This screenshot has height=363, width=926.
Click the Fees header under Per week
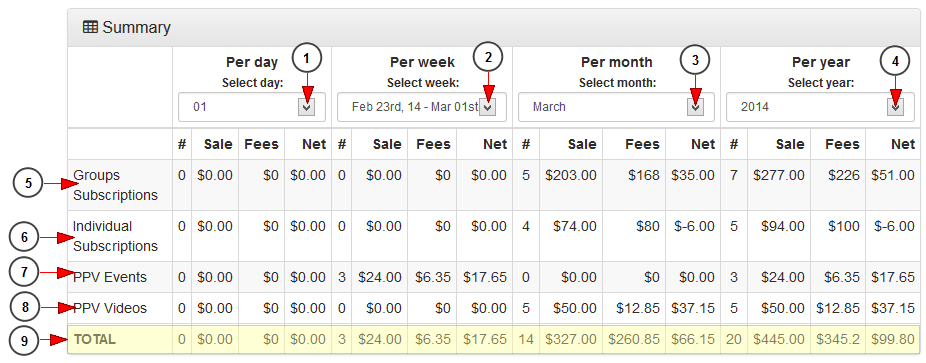point(433,144)
